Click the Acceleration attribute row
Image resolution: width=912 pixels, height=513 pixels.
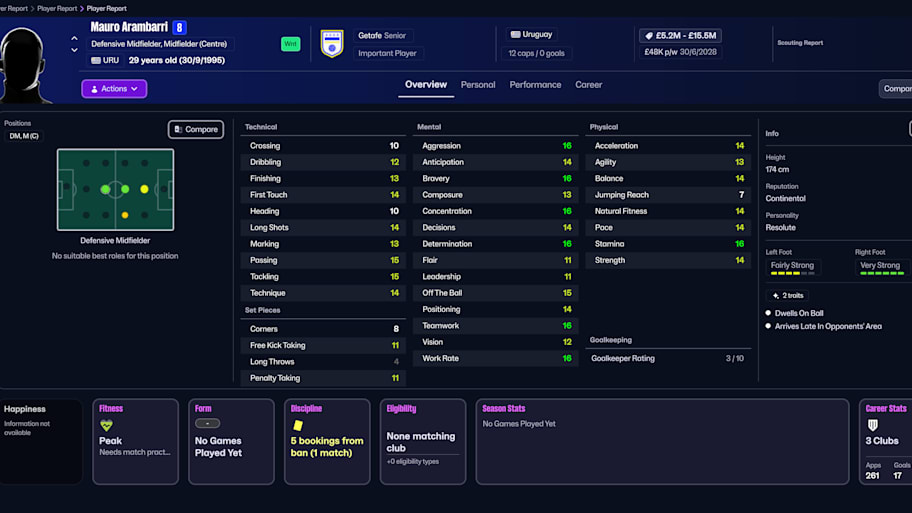point(668,146)
